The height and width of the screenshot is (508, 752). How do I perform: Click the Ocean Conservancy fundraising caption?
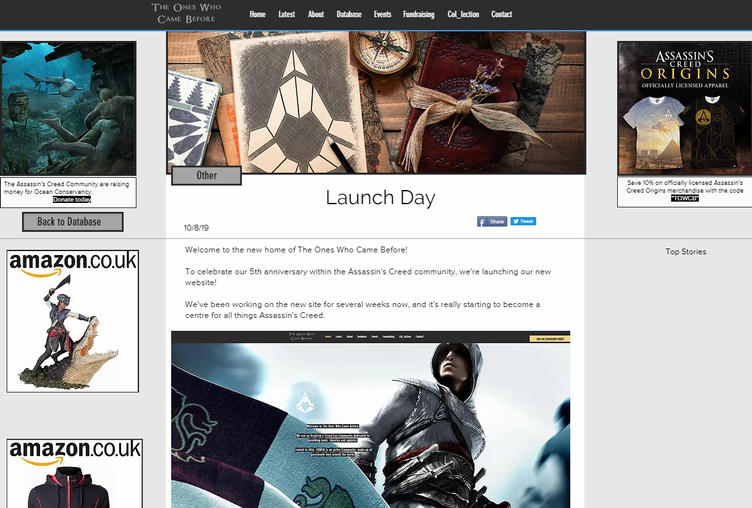click(x=67, y=188)
